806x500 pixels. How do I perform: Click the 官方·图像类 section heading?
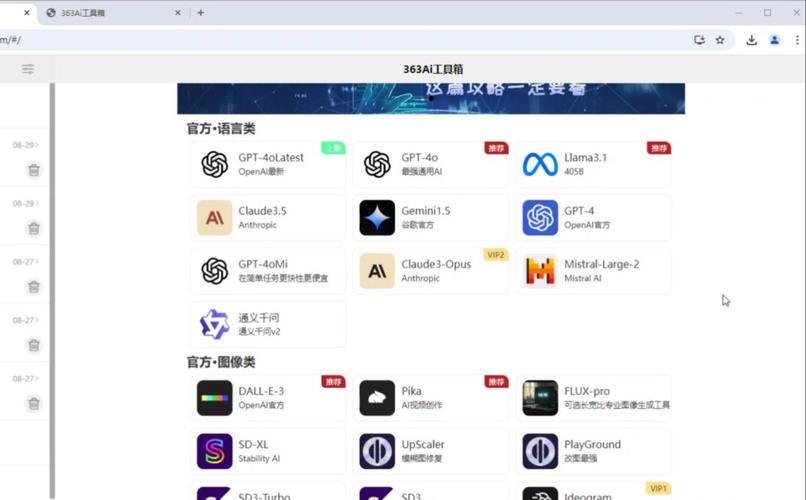(221, 362)
